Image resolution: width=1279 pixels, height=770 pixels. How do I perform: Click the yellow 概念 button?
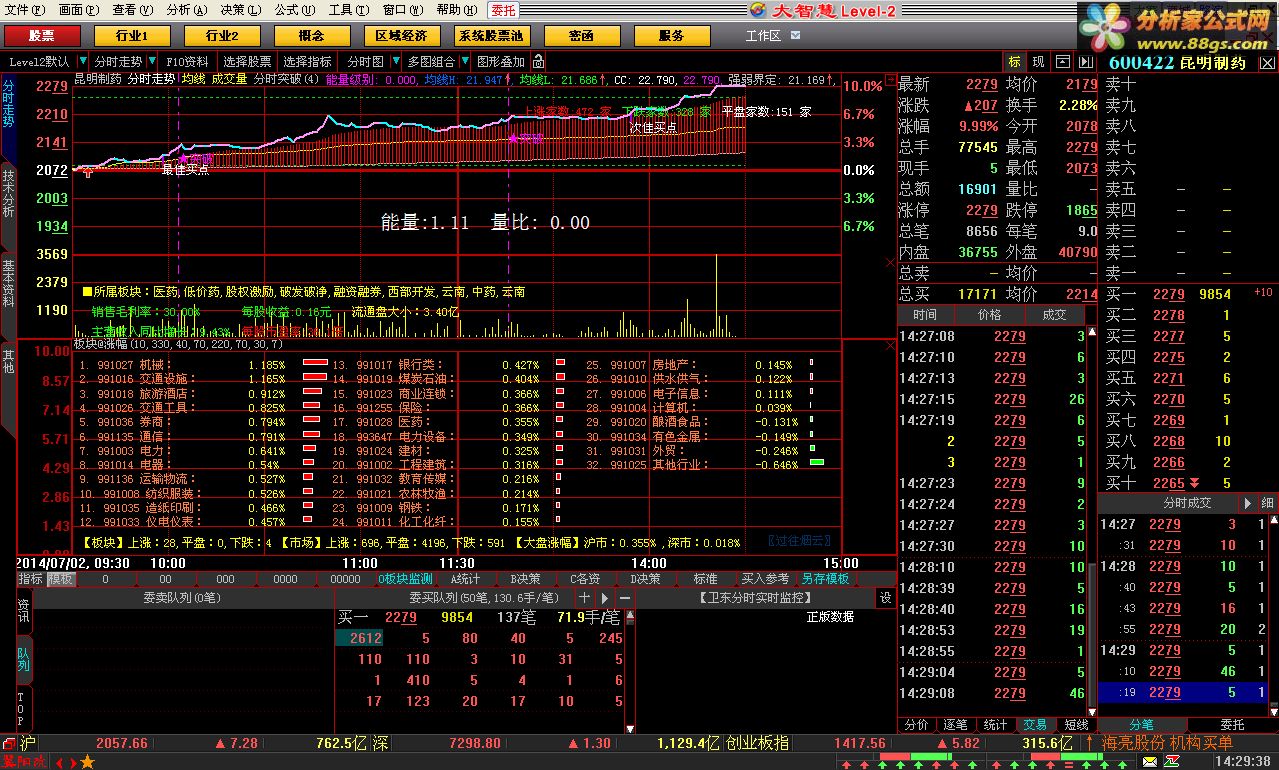[x=311, y=36]
